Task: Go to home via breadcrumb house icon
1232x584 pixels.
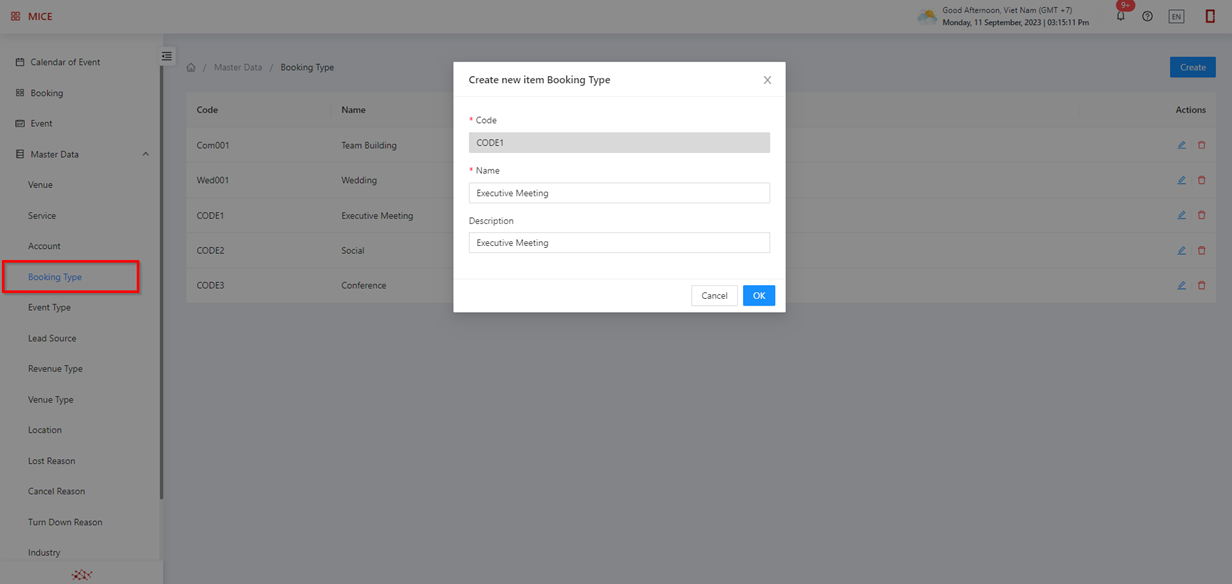Action: tap(191, 68)
